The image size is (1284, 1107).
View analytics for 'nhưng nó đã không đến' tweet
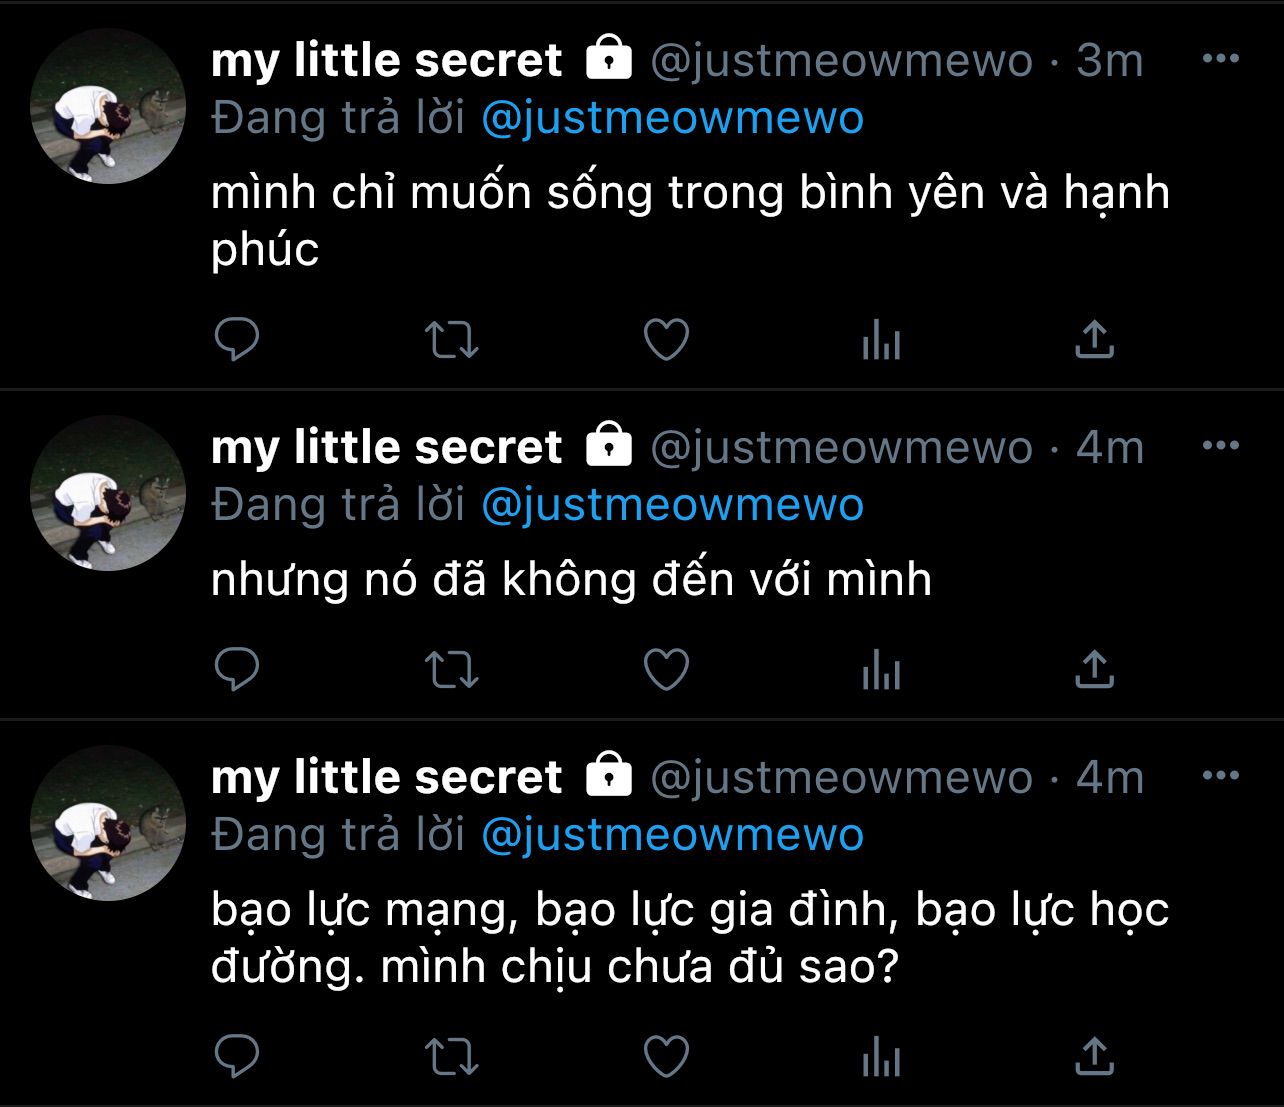pos(881,671)
